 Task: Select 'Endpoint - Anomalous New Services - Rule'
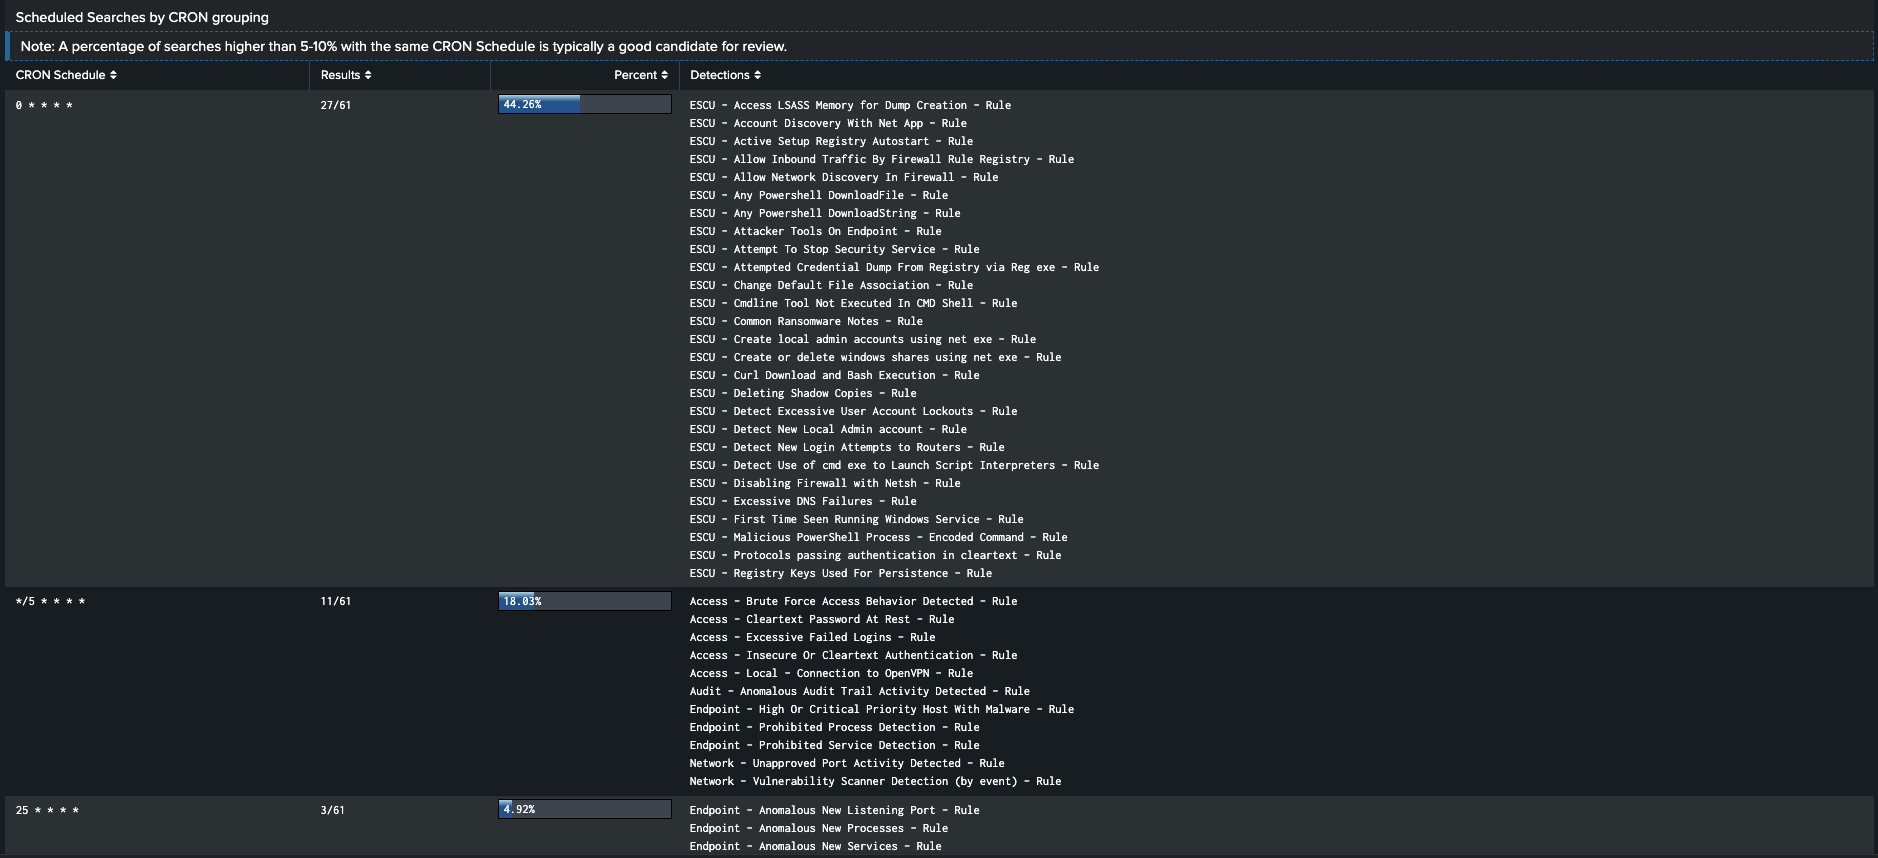point(815,846)
